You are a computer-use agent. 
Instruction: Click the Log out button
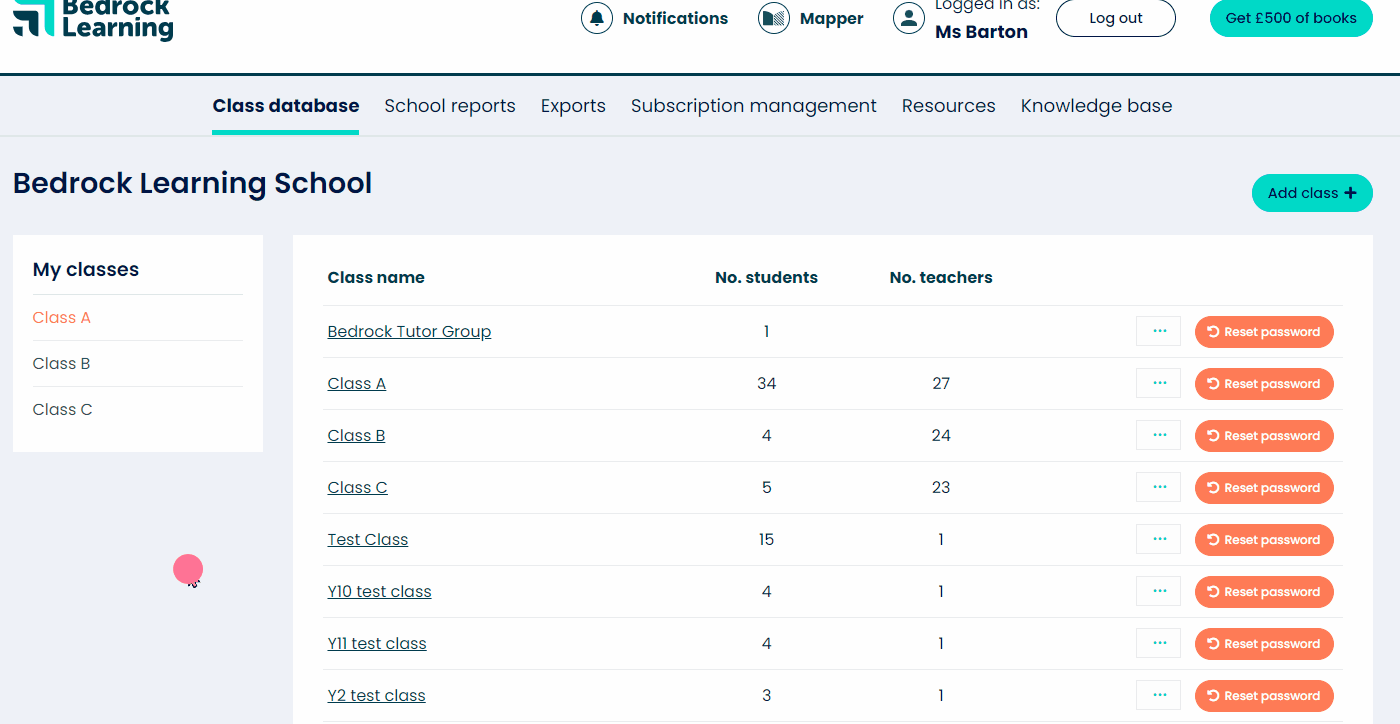(x=1115, y=18)
